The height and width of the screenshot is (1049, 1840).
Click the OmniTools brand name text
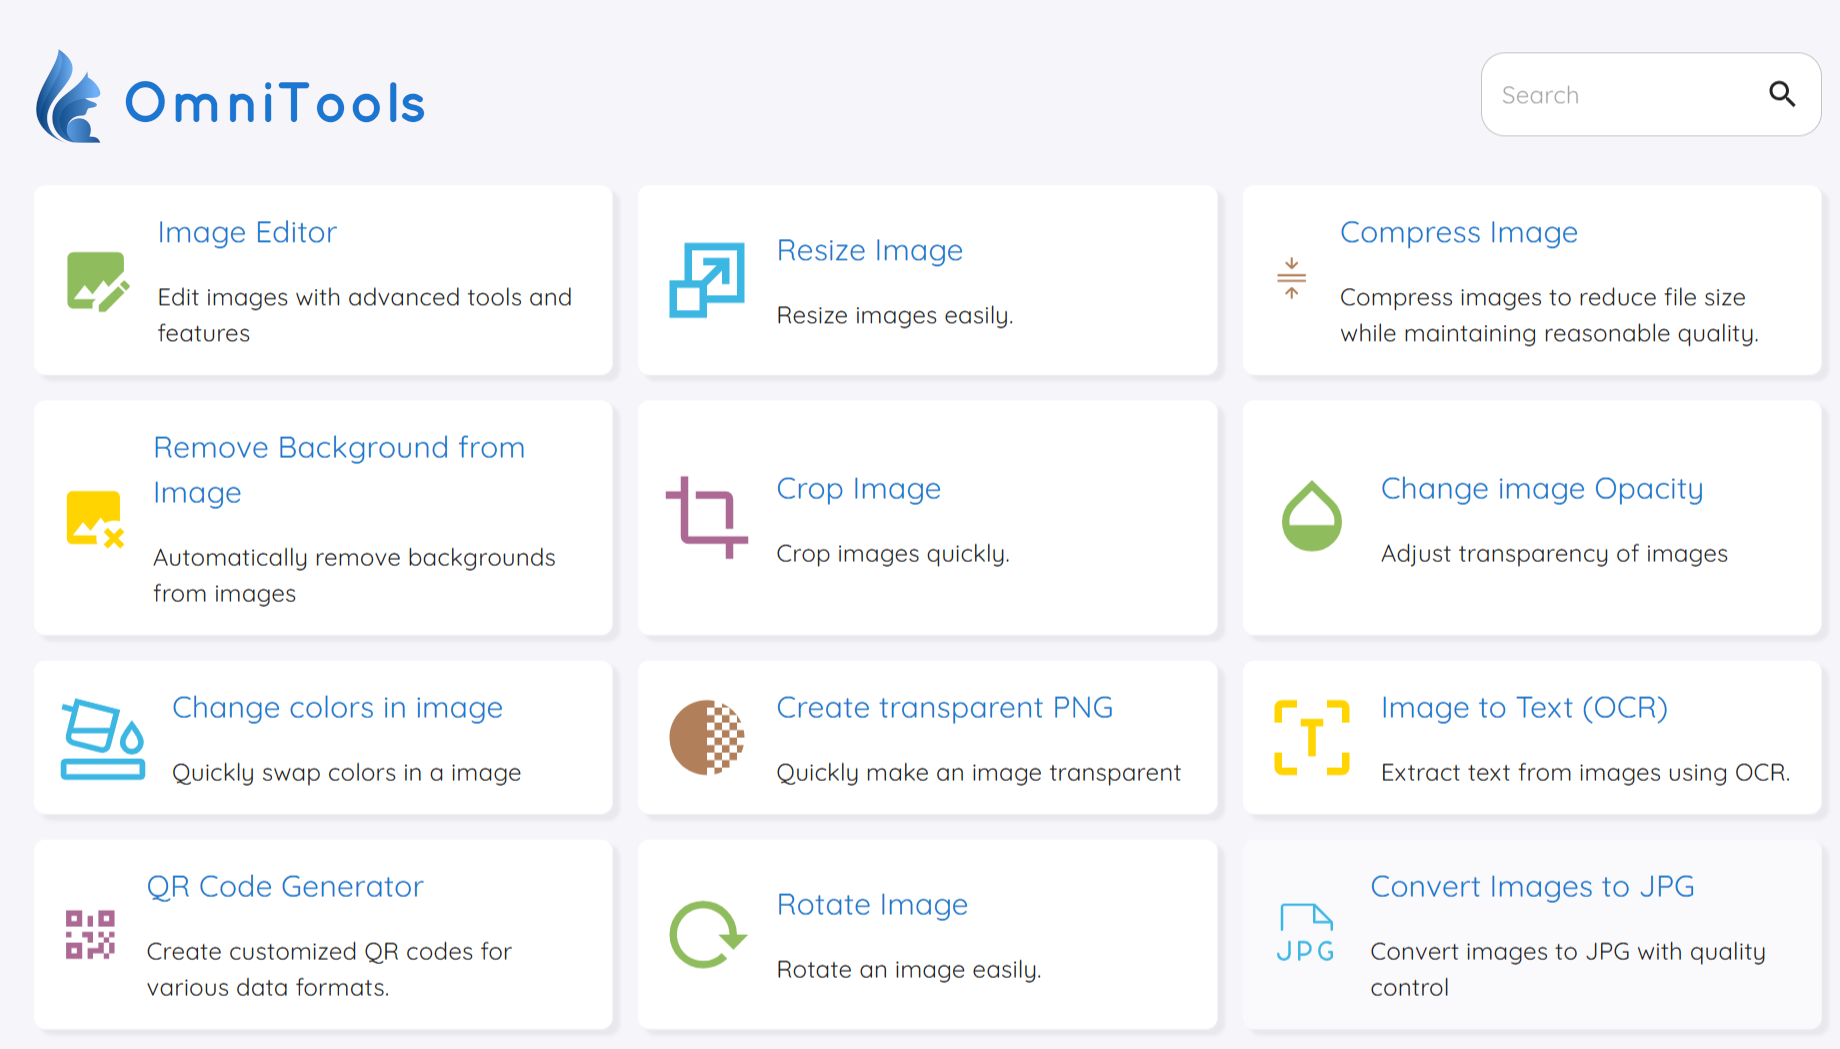tap(275, 103)
